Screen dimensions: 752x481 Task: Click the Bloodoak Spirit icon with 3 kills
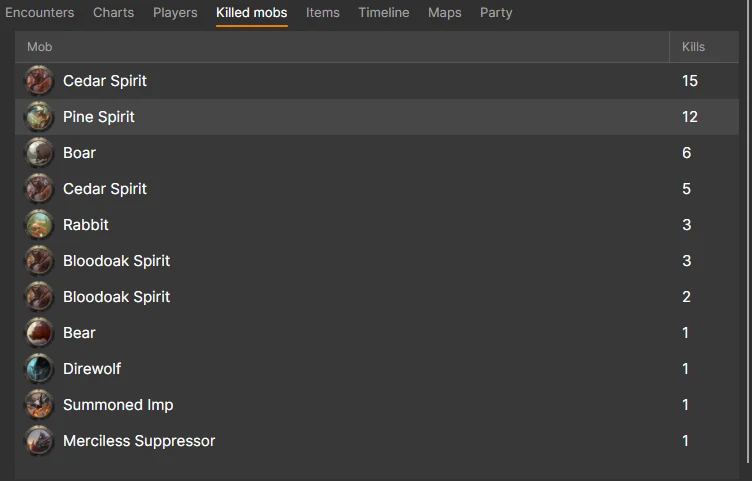point(39,260)
